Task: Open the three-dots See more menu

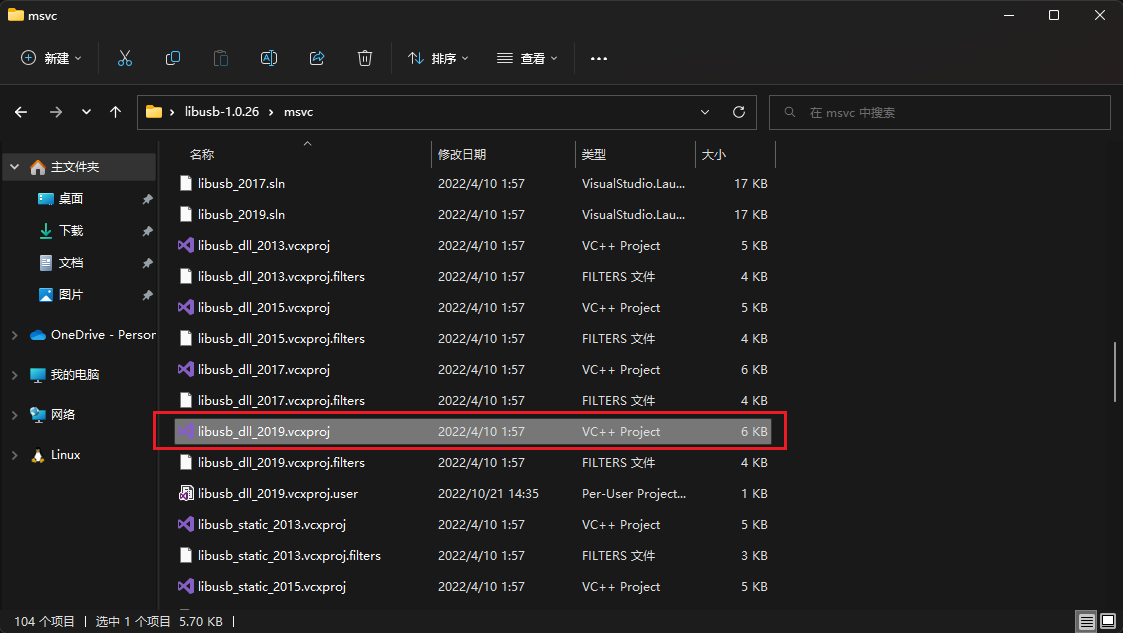Action: point(599,59)
